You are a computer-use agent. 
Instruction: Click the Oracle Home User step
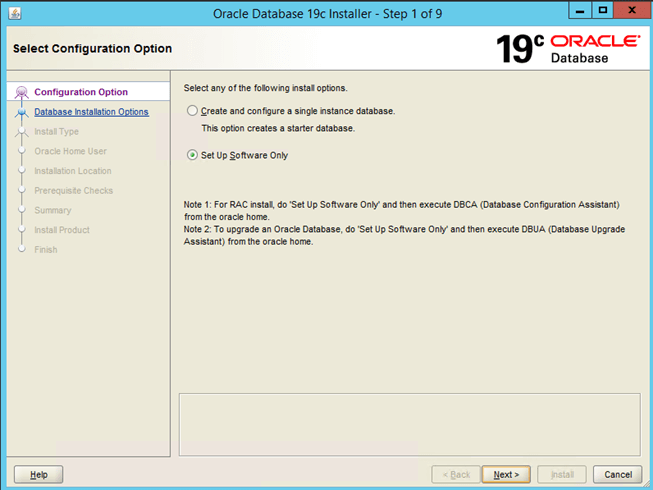point(70,151)
